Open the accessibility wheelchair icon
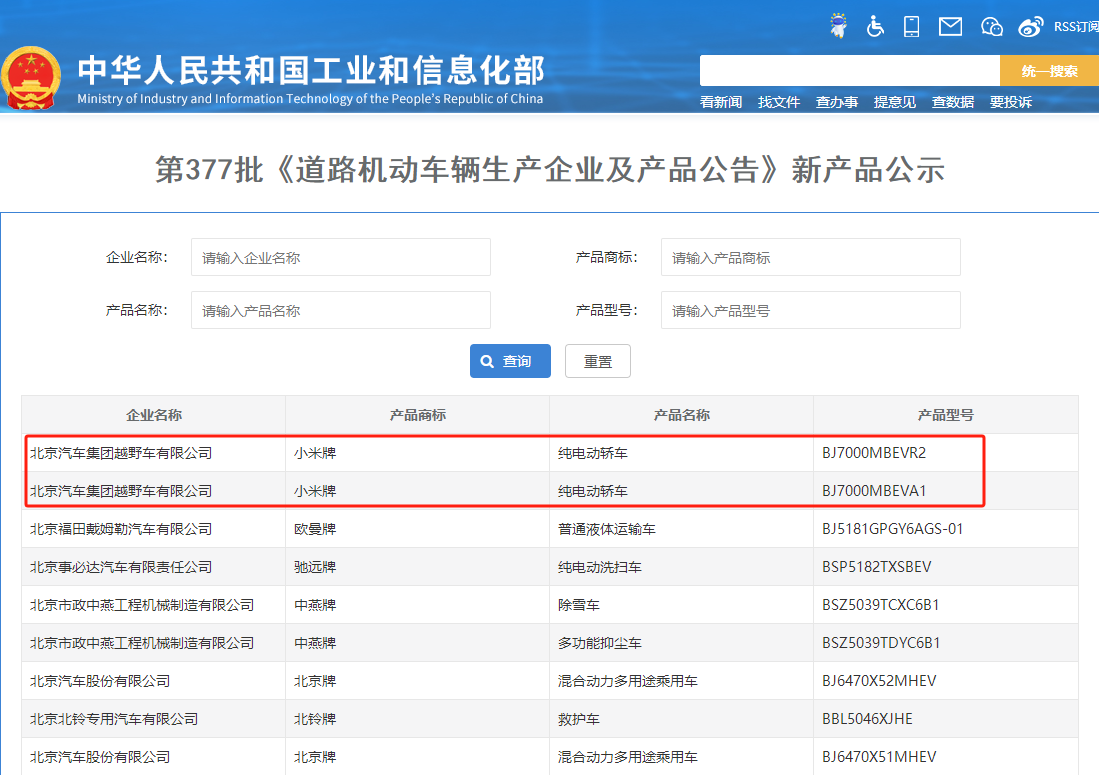This screenshot has width=1099, height=775. [875, 26]
